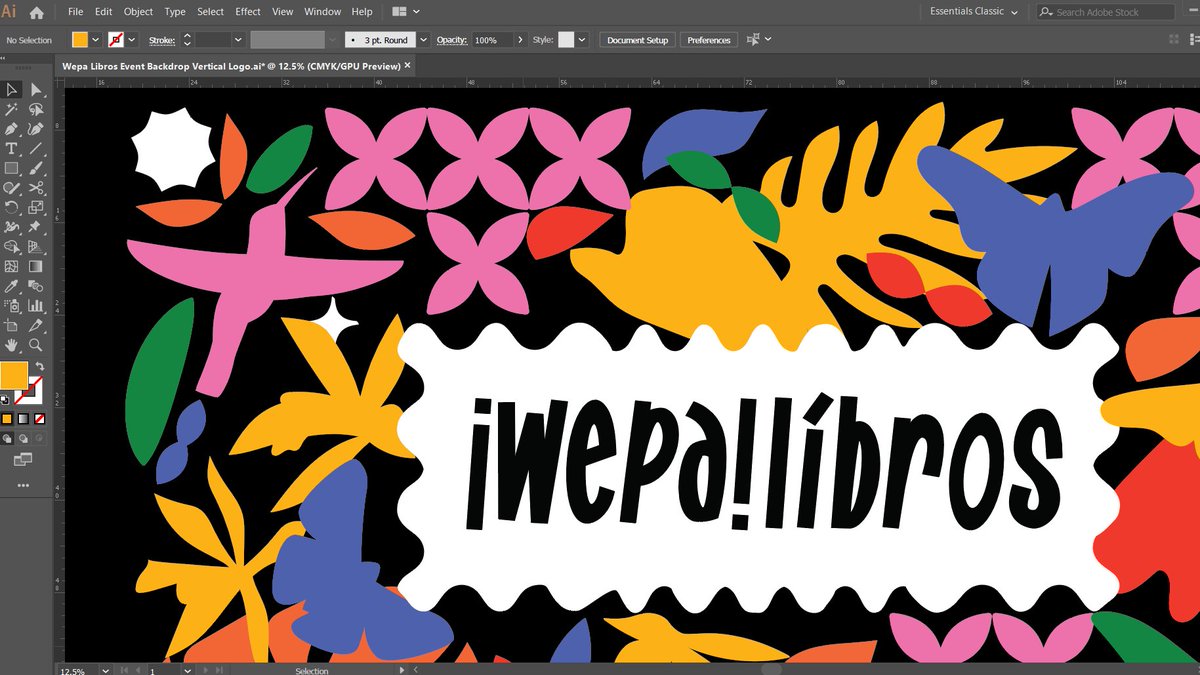Click the Illustrator Home icon
Screen dimensions: 1200x675
(37, 12)
